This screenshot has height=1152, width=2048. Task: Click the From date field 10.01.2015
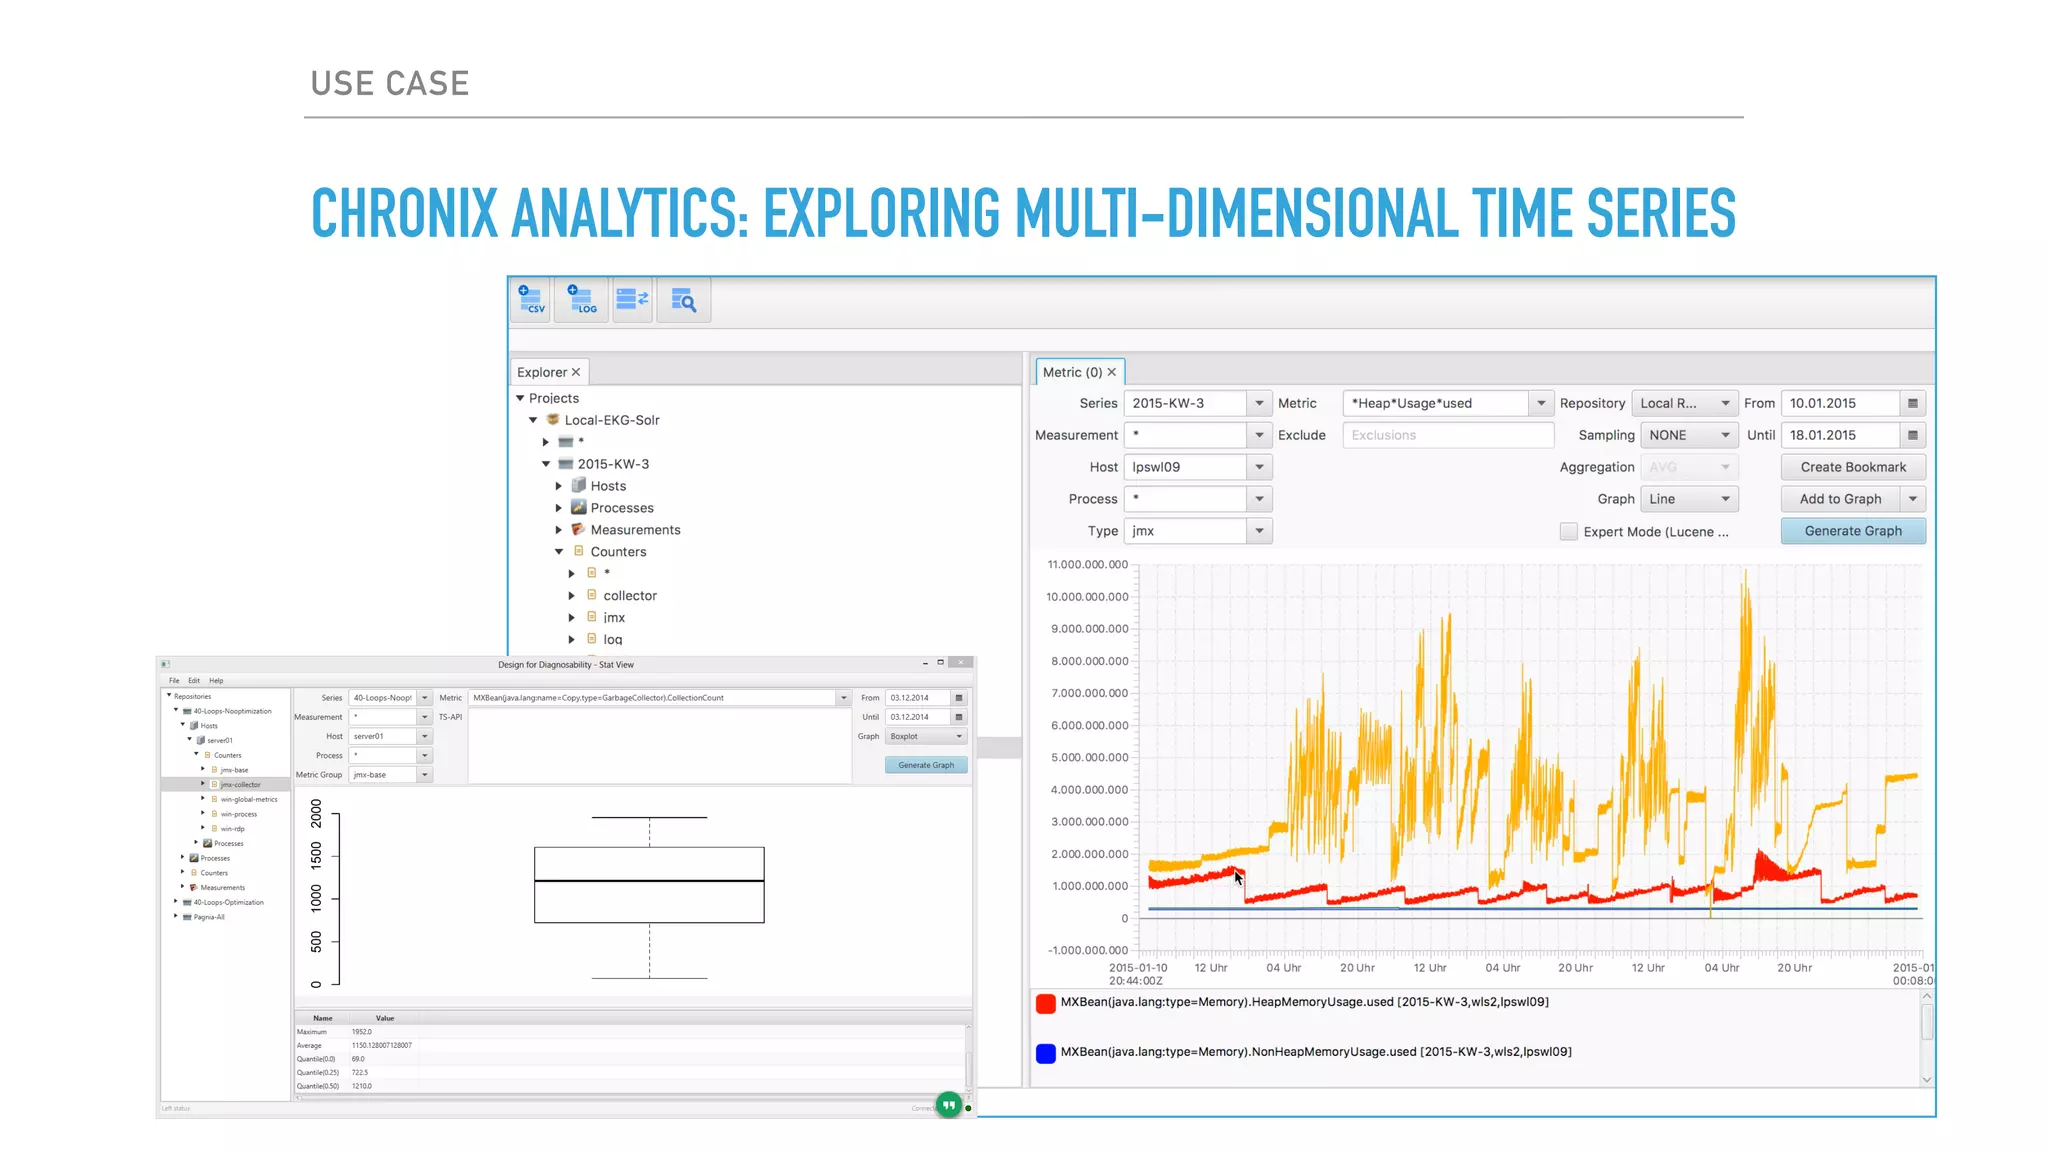tap(1841, 403)
